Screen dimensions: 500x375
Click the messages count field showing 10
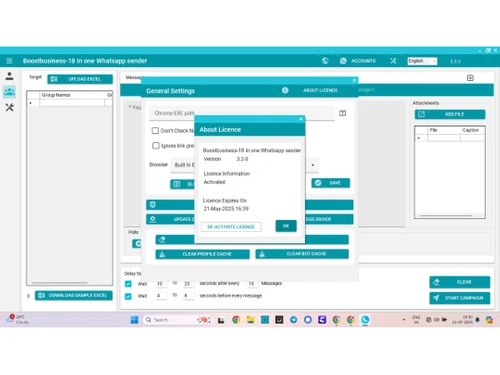pyautogui.click(x=252, y=283)
